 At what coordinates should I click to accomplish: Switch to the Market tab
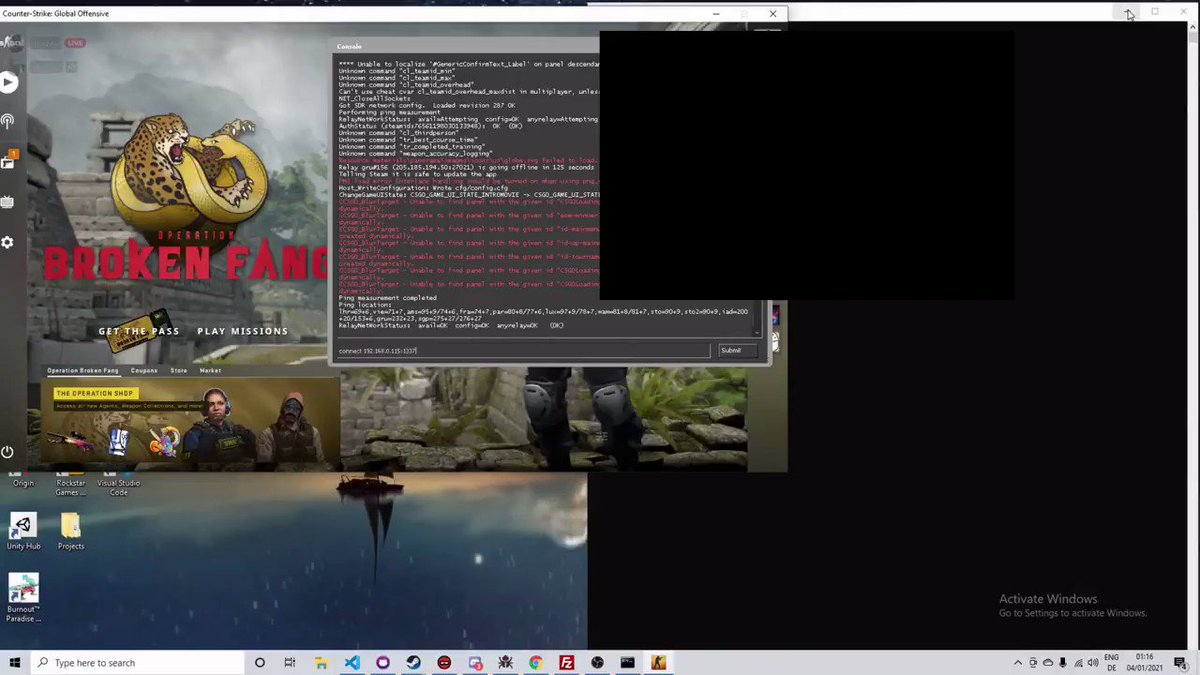pos(210,370)
